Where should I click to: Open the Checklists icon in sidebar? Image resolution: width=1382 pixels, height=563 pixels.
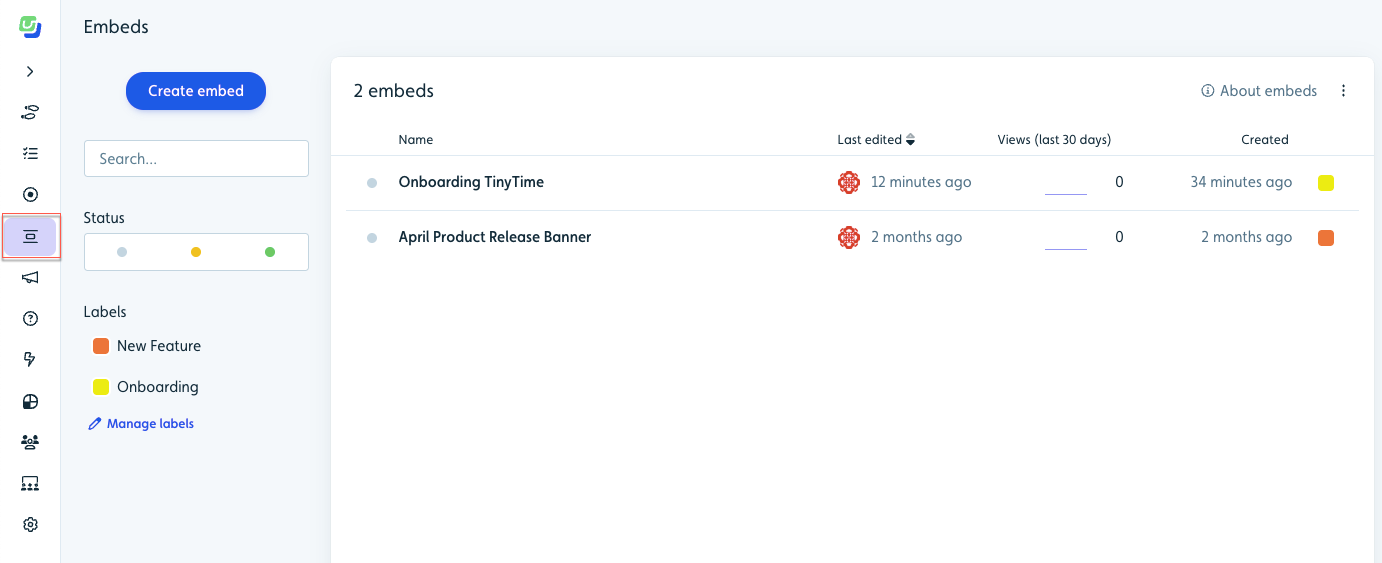(30, 153)
